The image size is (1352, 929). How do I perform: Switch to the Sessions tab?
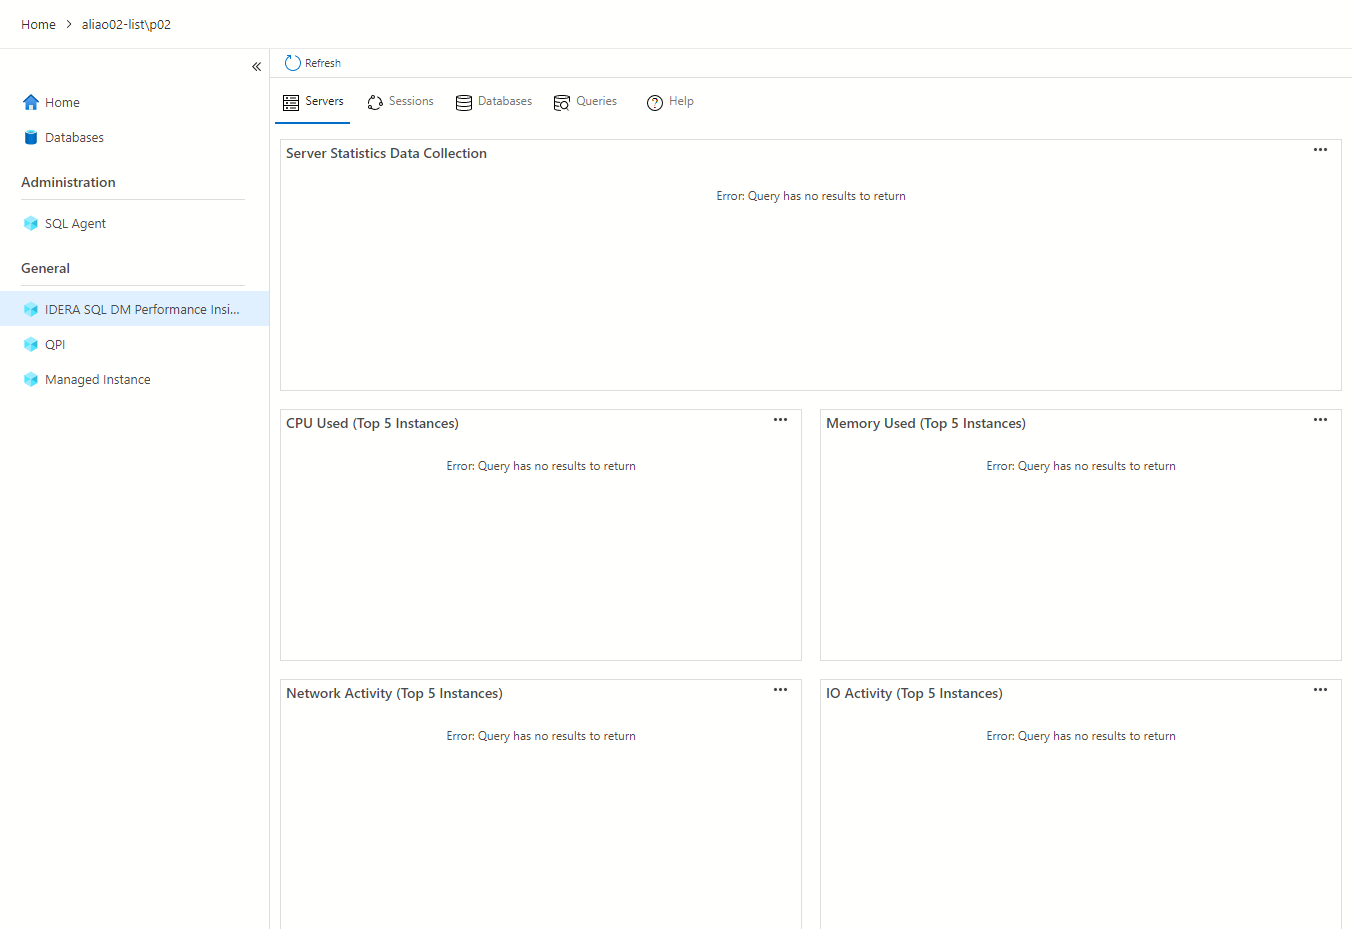coord(400,101)
